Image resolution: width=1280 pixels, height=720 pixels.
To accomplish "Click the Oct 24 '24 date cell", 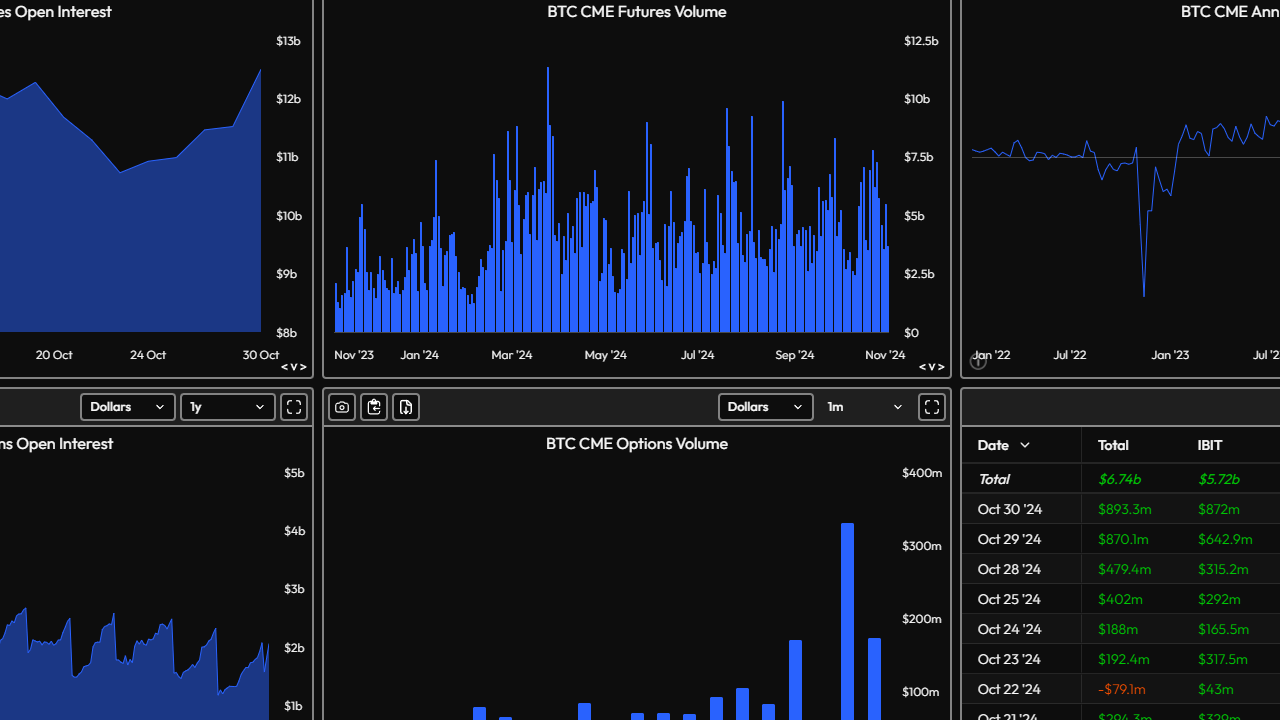I will pos(1010,629).
